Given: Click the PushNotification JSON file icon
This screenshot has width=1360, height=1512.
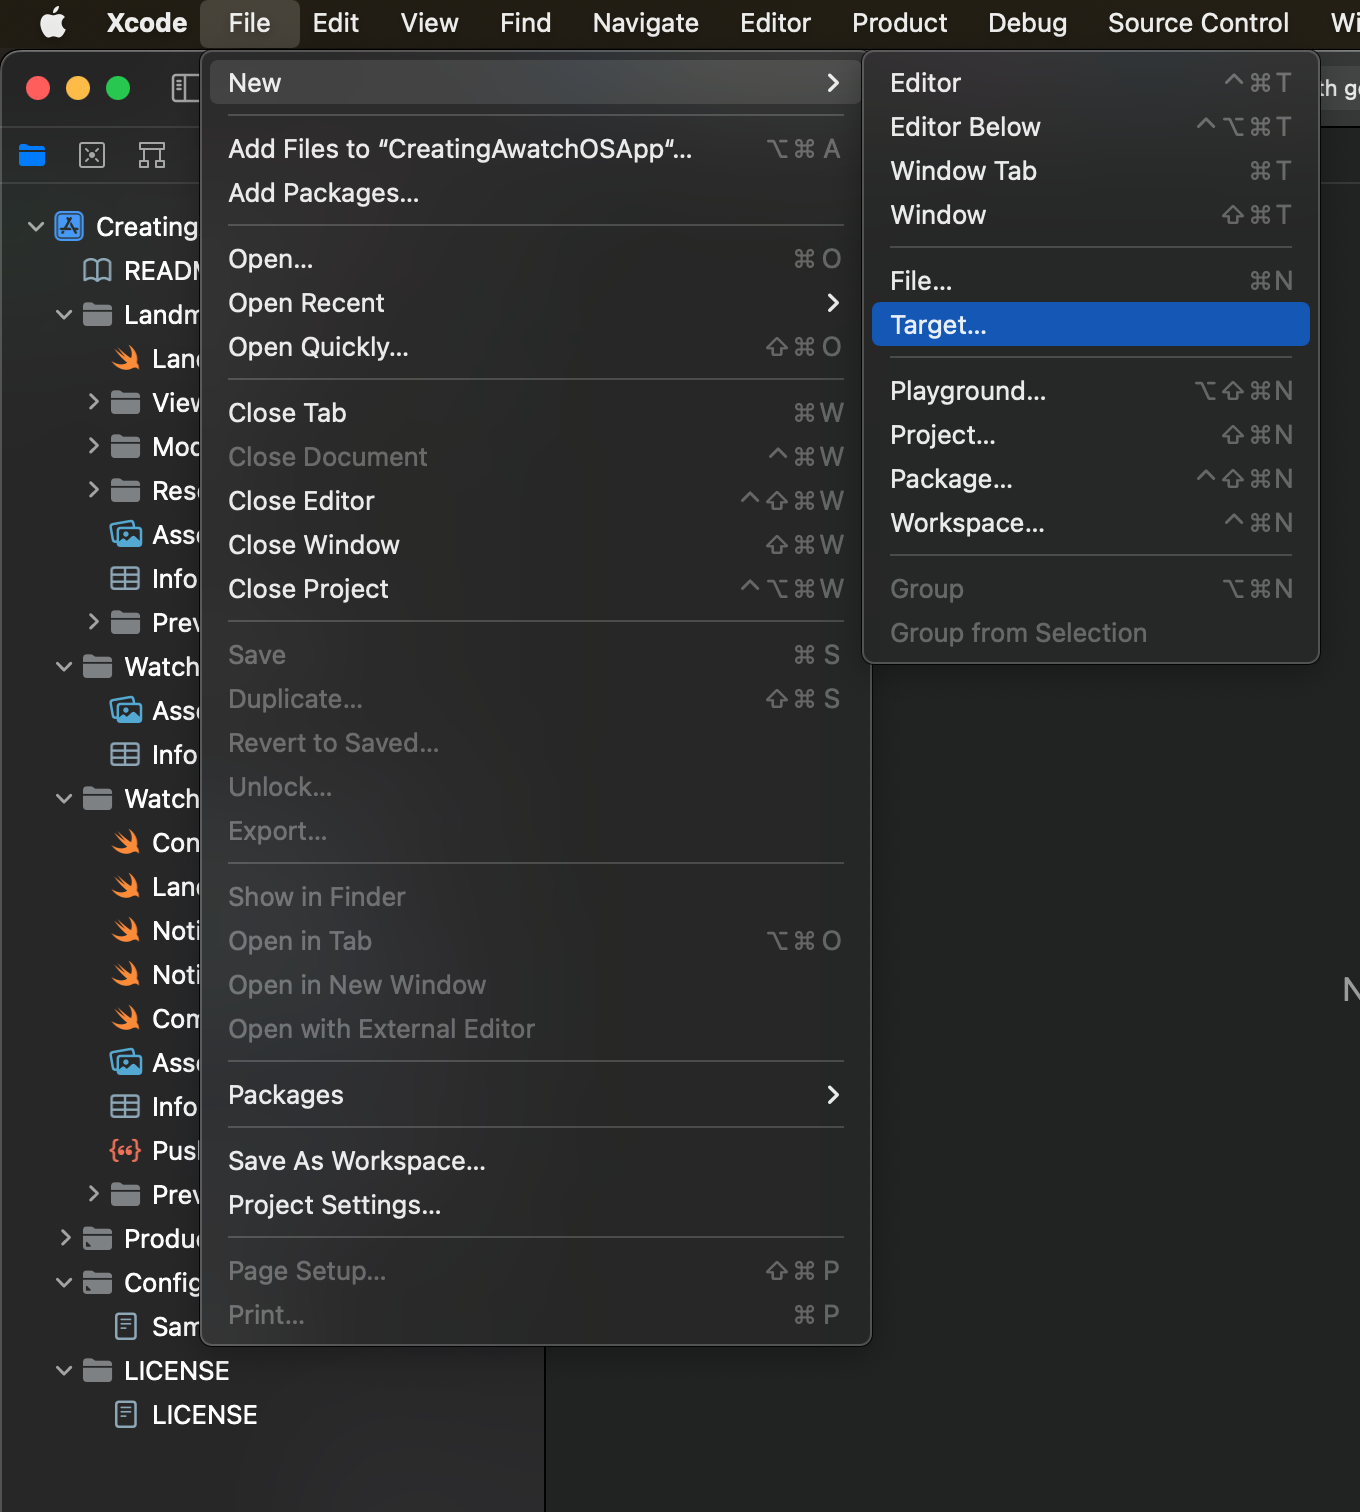Looking at the screenshot, I should tap(125, 1151).
